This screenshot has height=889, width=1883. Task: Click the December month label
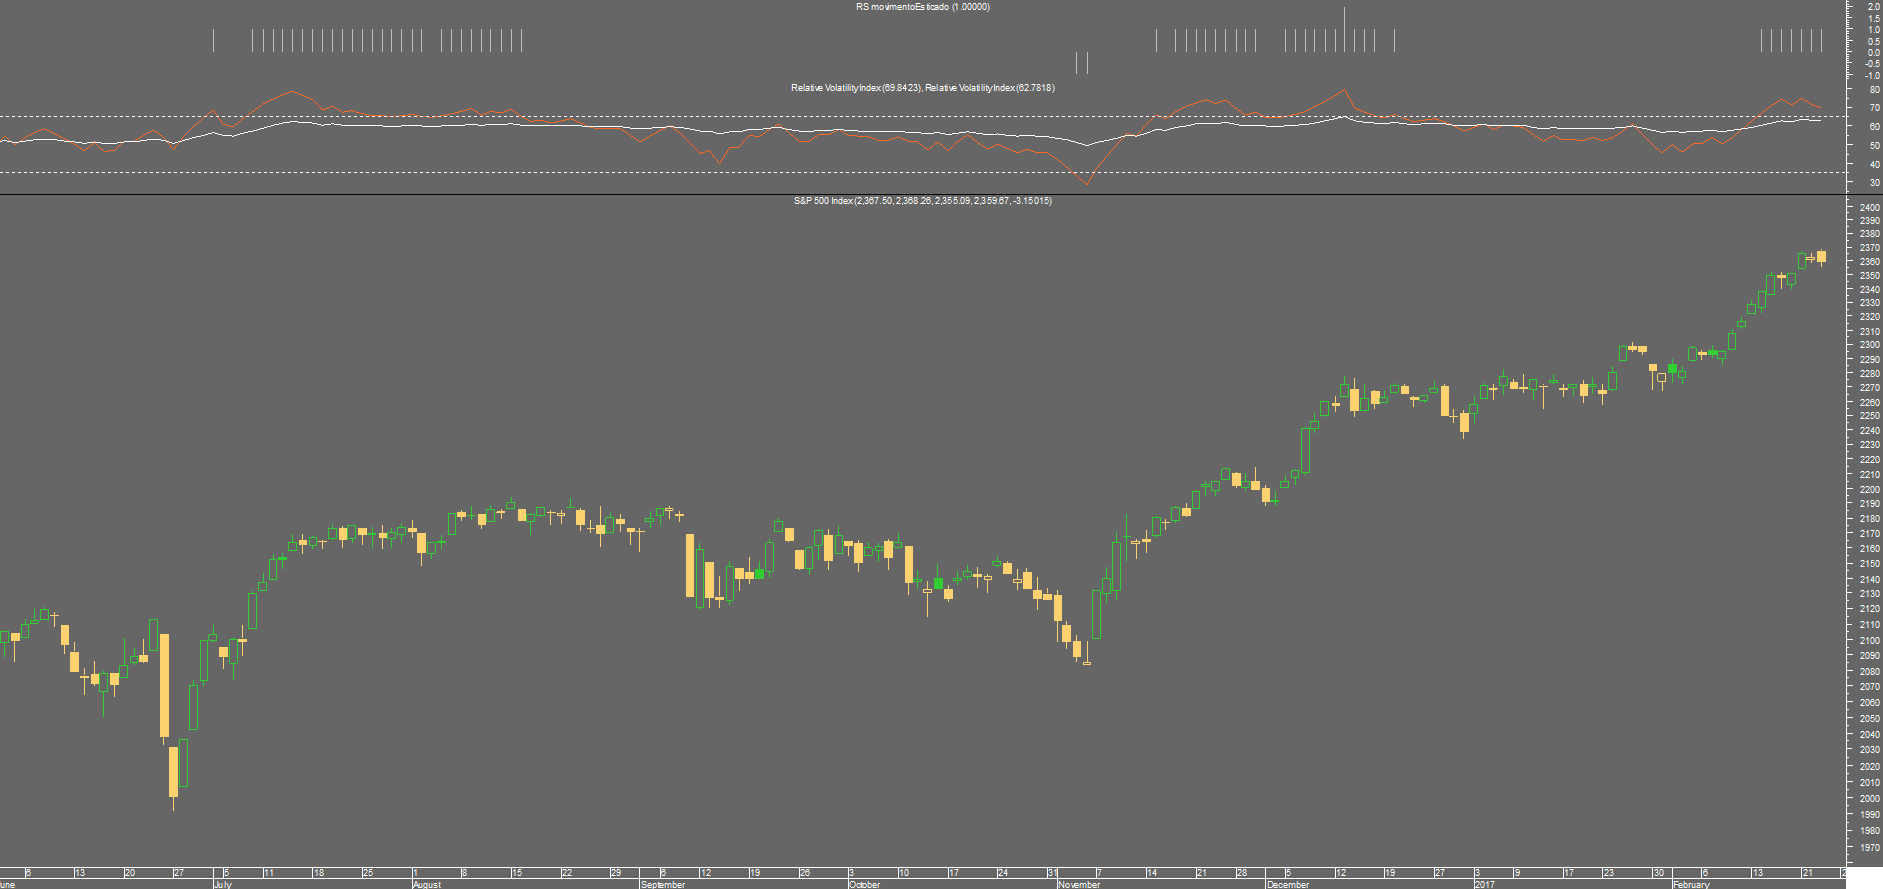coord(1288,884)
